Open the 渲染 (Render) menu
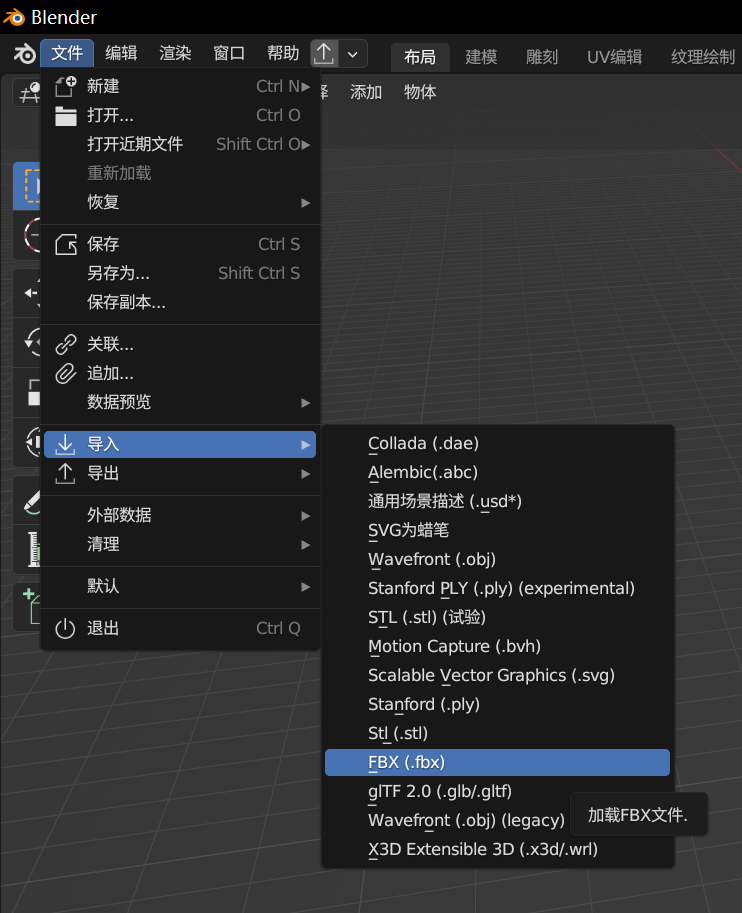The image size is (742, 913). coord(175,54)
